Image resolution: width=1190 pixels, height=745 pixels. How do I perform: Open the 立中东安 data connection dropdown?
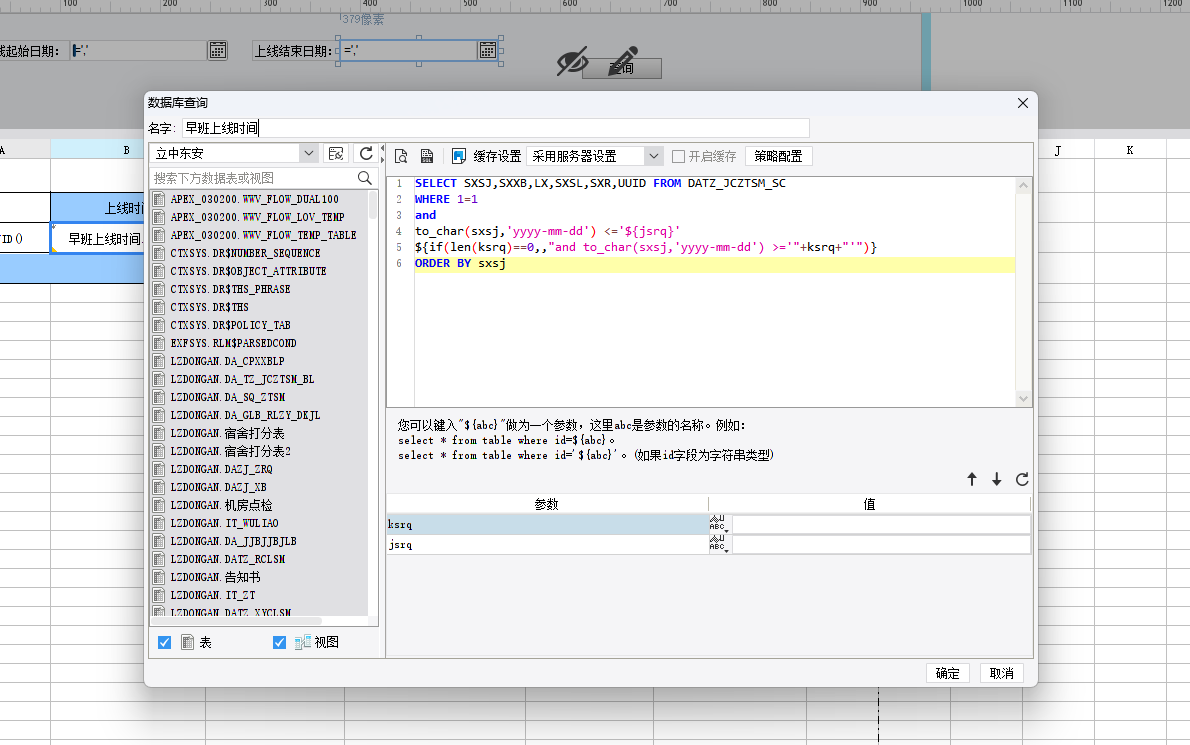pyautogui.click(x=308, y=153)
